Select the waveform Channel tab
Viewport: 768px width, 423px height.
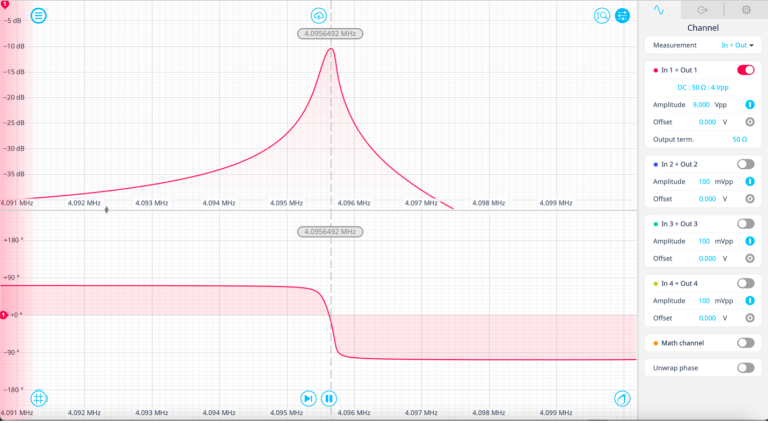click(659, 10)
